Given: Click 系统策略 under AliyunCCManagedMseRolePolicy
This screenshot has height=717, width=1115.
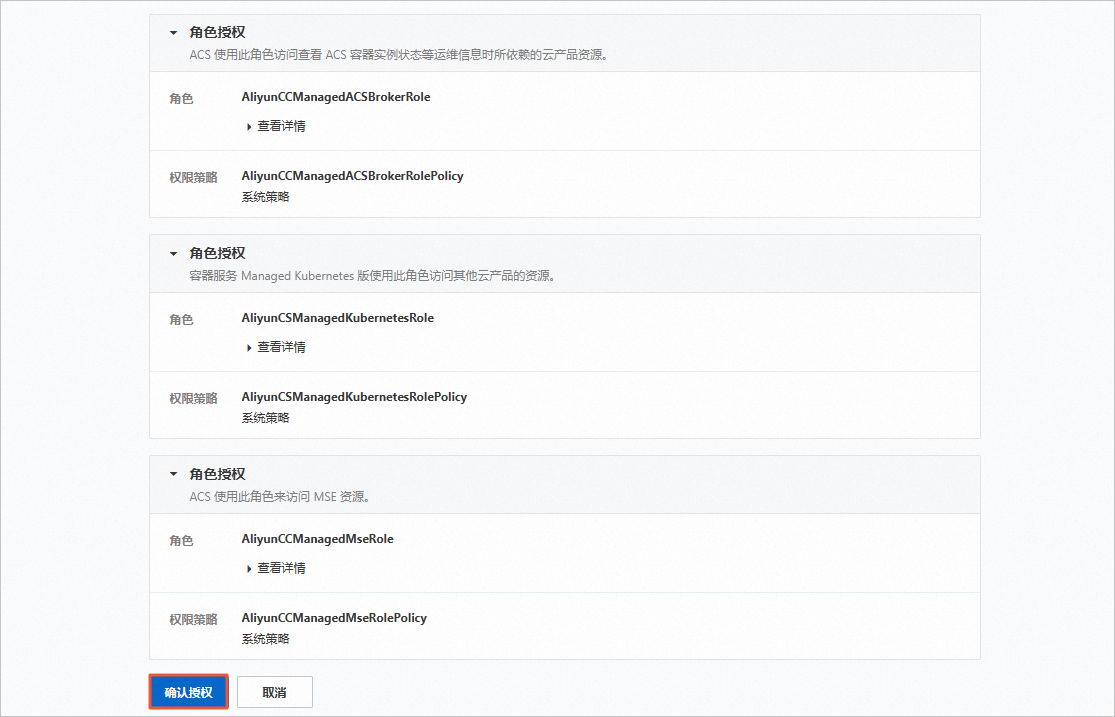Looking at the screenshot, I should coord(265,639).
